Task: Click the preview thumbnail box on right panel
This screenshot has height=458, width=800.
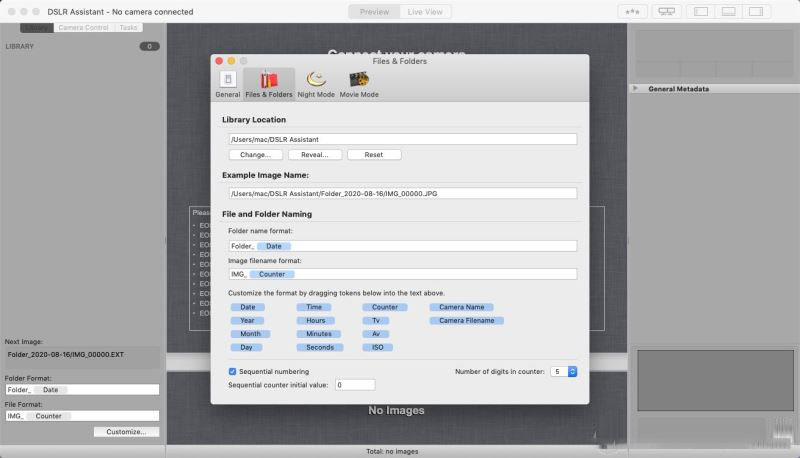Action: (715, 380)
